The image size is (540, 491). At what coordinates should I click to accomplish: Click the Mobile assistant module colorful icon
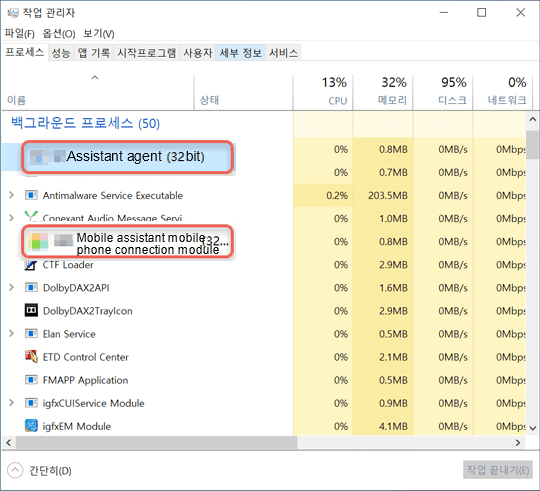[38, 241]
